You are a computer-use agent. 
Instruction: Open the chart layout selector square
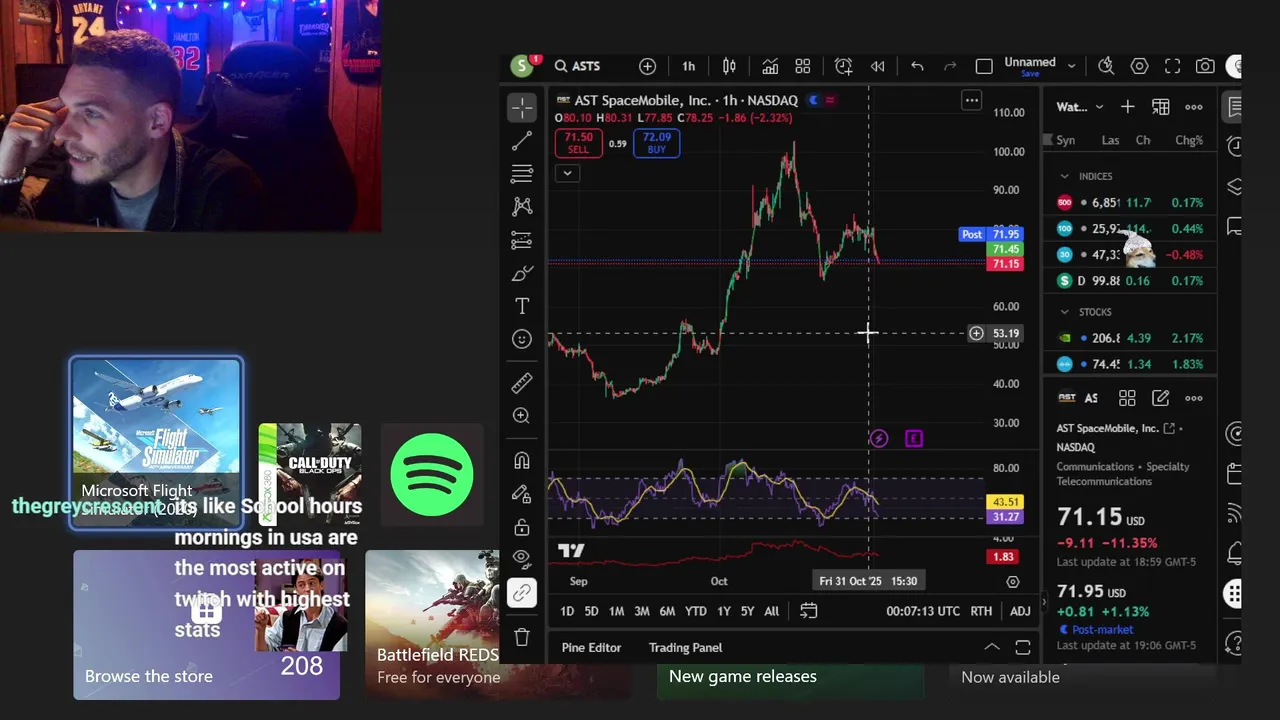click(x=984, y=66)
